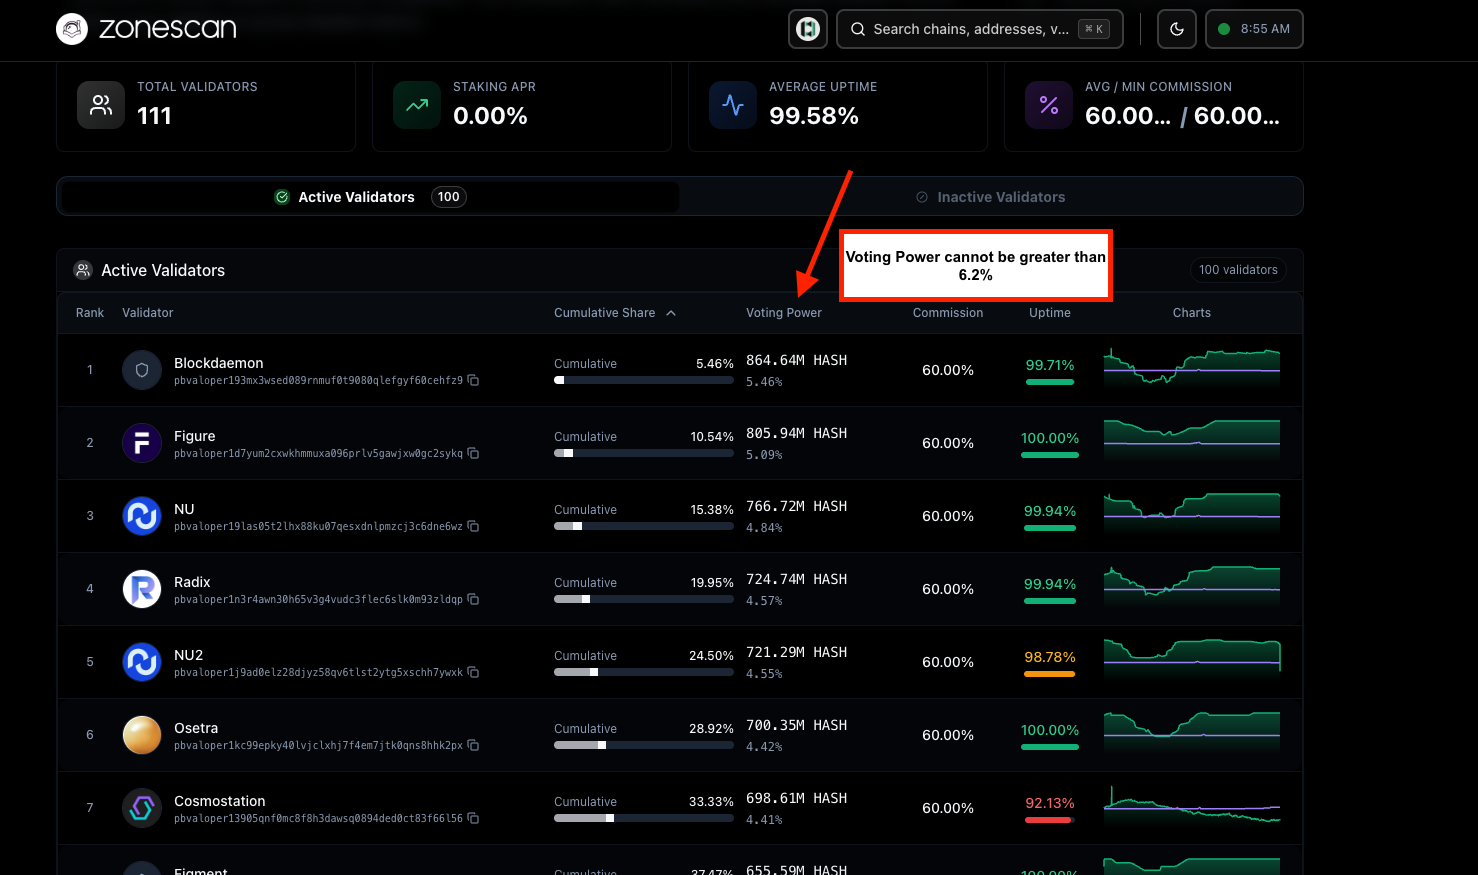
Task: Open the Radix validator name
Action: (192, 582)
